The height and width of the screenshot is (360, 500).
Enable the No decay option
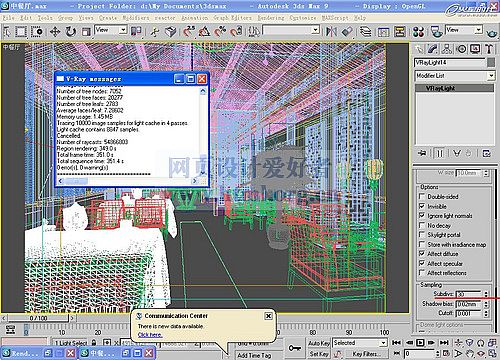pyautogui.click(x=422, y=225)
